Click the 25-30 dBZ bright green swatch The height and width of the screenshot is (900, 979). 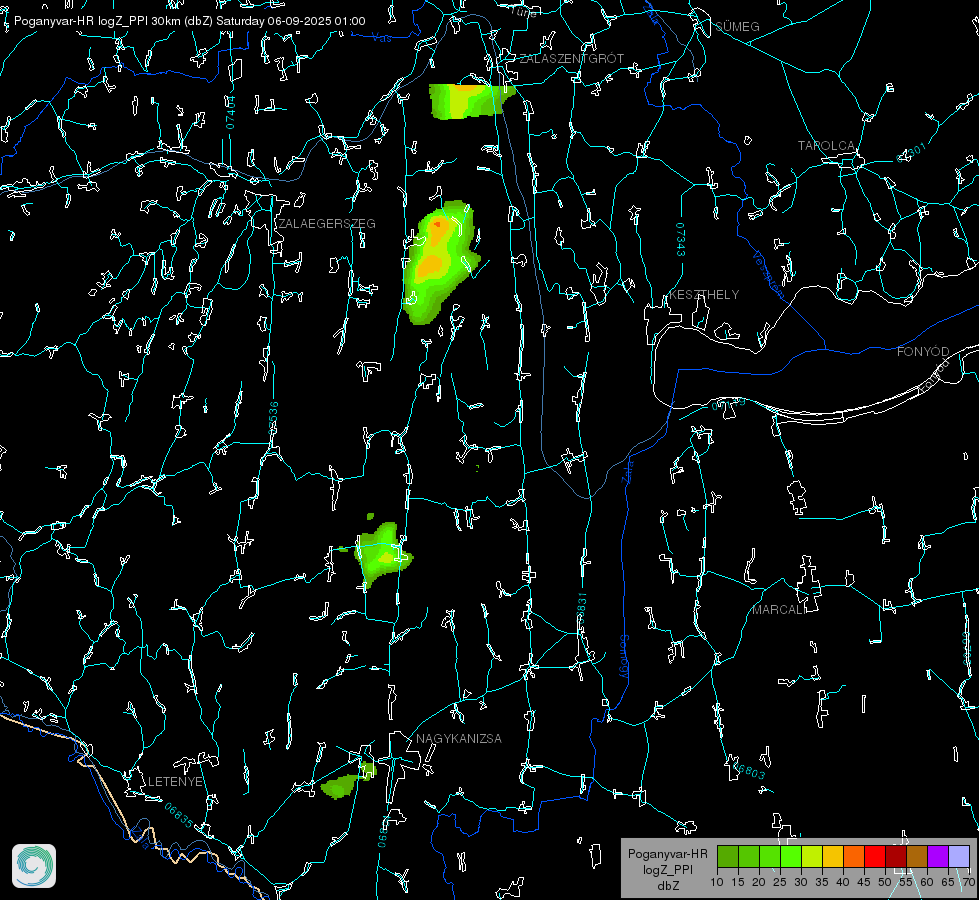tap(791, 856)
